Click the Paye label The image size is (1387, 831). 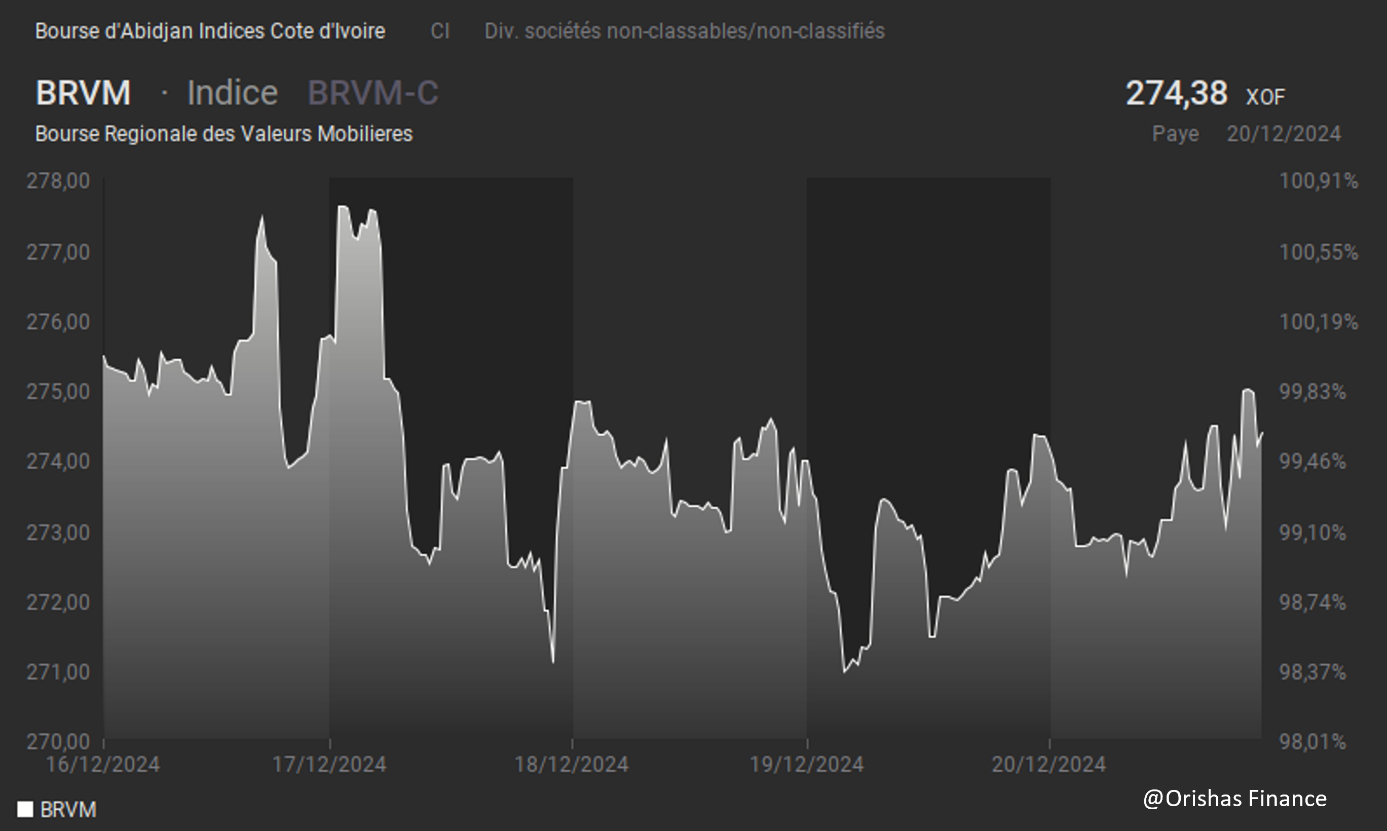(1175, 134)
